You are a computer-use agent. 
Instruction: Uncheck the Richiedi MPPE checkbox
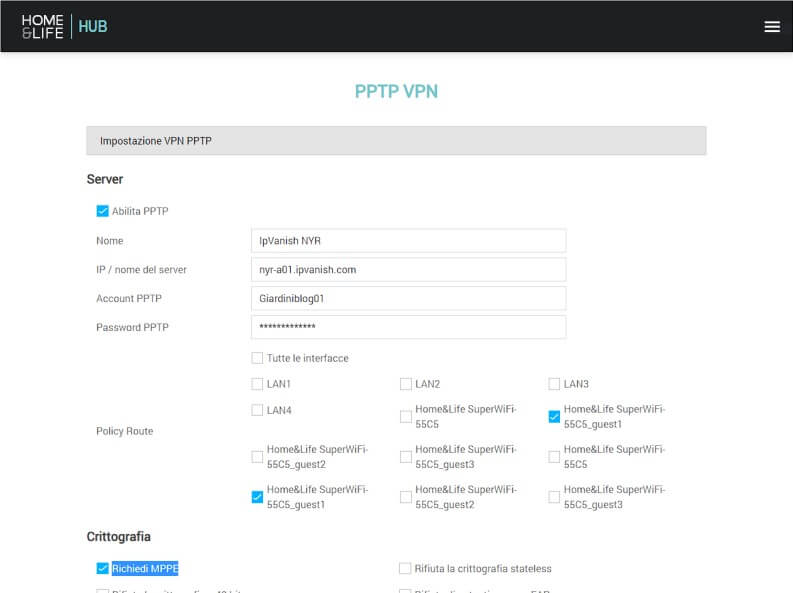point(102,568)
